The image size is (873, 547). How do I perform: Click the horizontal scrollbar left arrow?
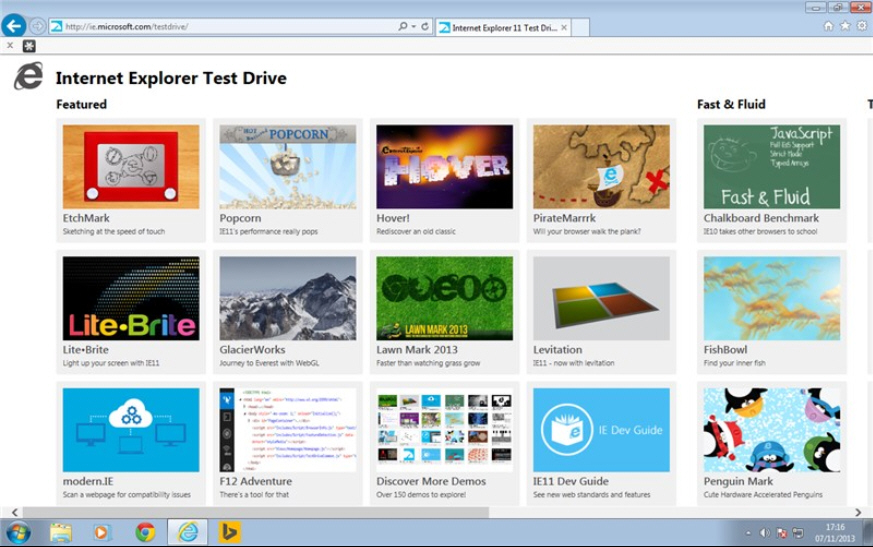point(14,512)
